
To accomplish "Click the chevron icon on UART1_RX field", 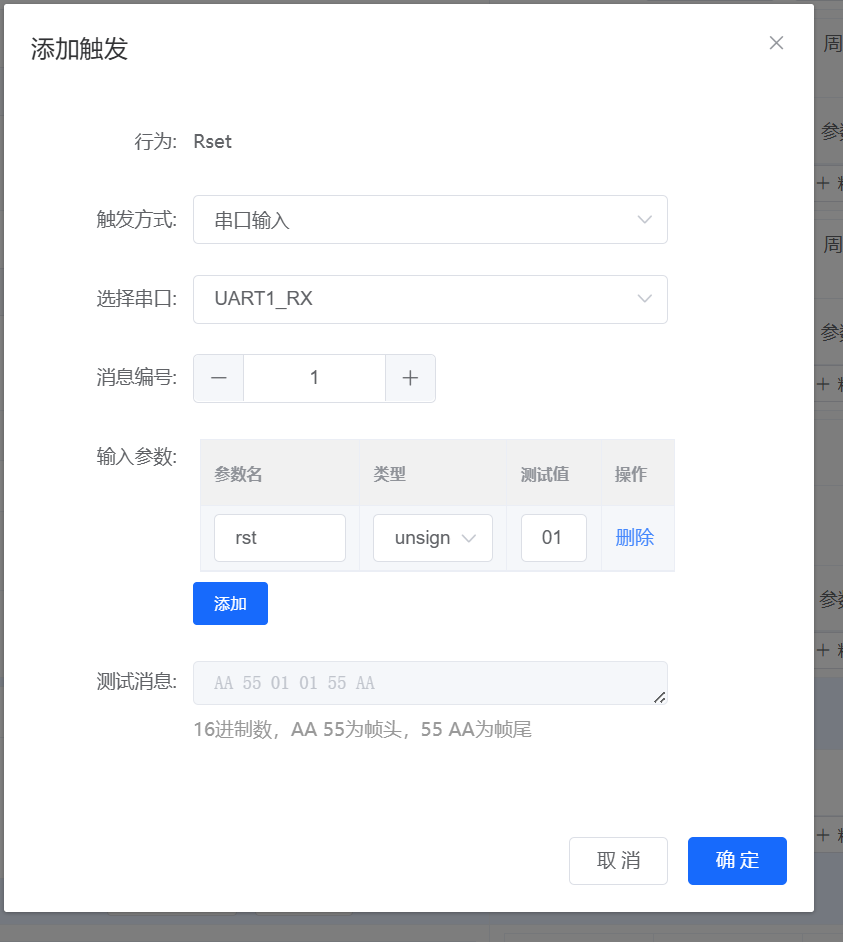I will click(645, 299).
